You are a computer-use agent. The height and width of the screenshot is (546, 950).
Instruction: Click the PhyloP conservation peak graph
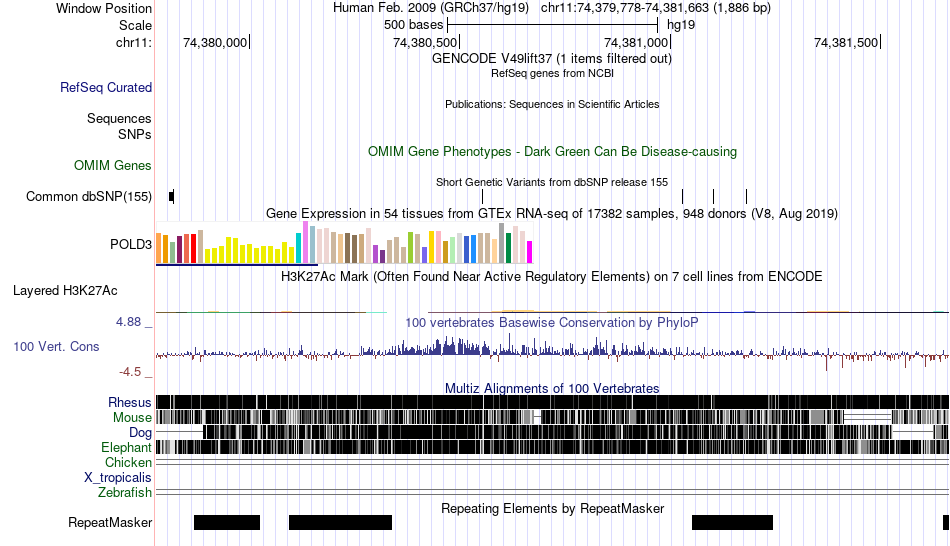552,353
